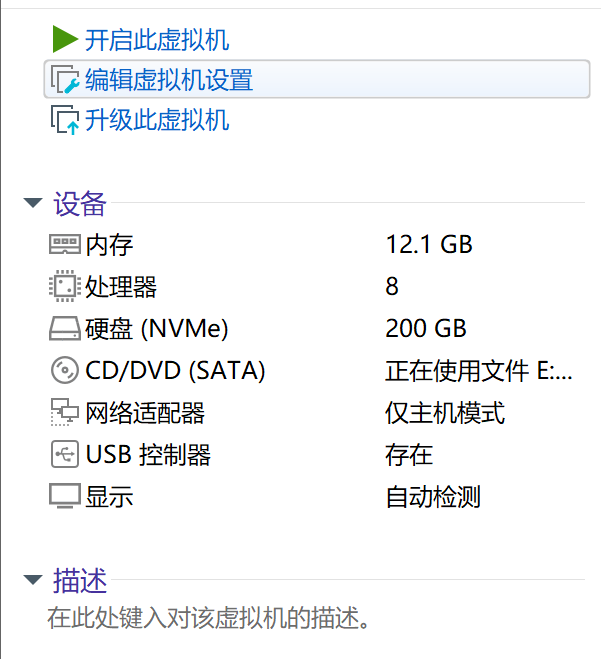Open 开启此虚拟机 link
The height and width of the screenshot is (659, 601).
tap(157, 40)
